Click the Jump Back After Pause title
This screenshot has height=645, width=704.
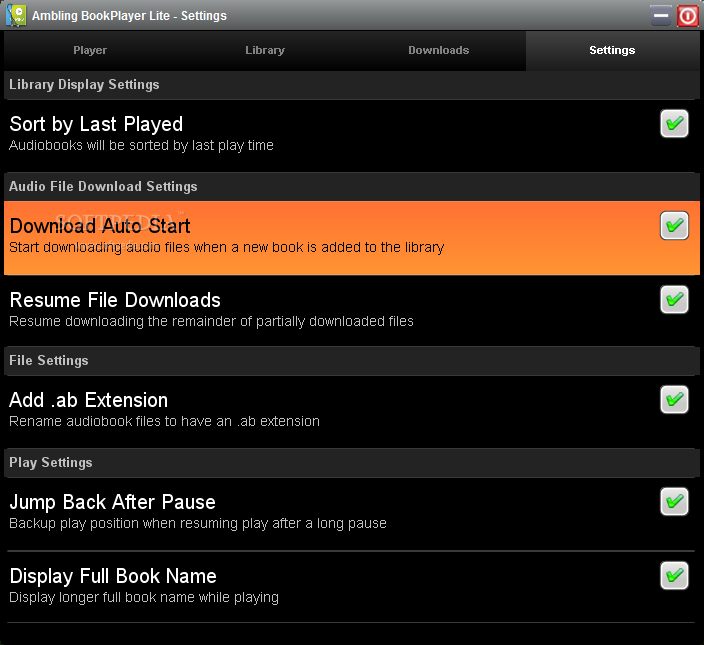coord(112,502)
